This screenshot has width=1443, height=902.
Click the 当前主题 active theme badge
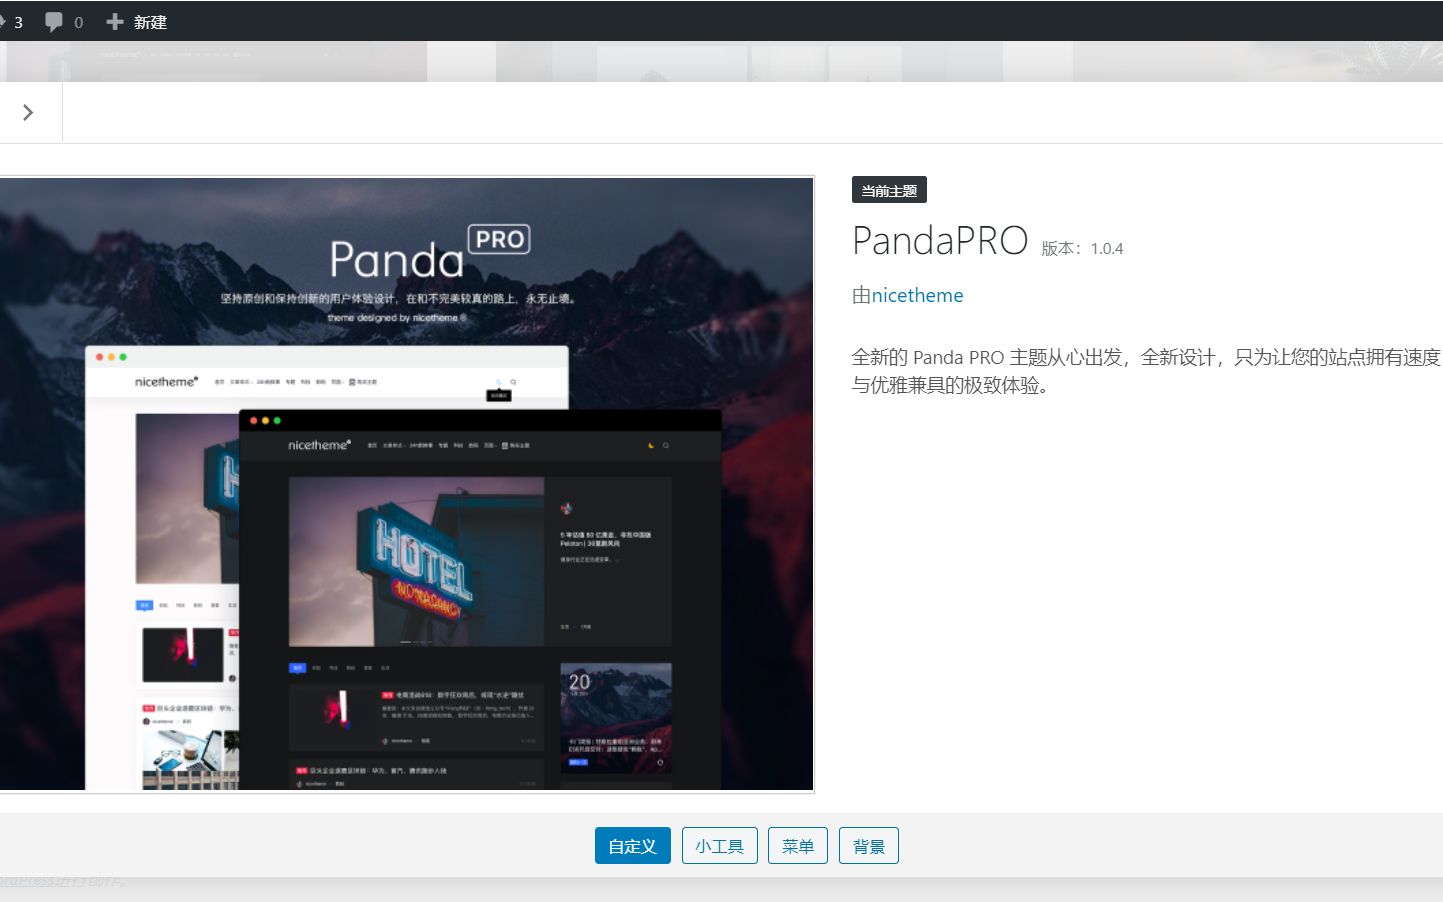tap(889, 190)
